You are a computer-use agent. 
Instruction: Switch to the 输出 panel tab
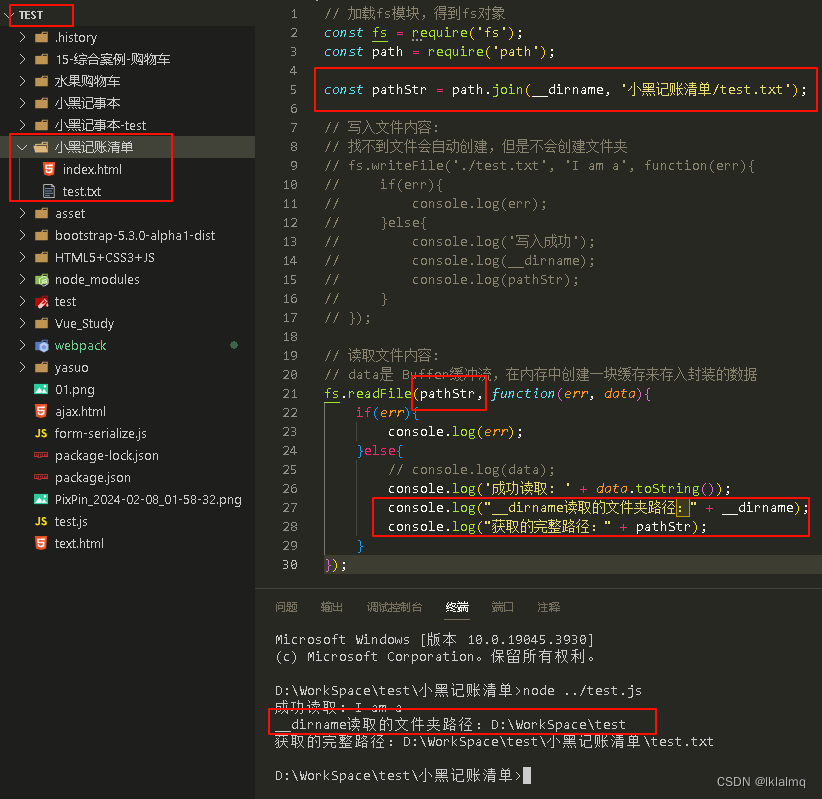331,607
